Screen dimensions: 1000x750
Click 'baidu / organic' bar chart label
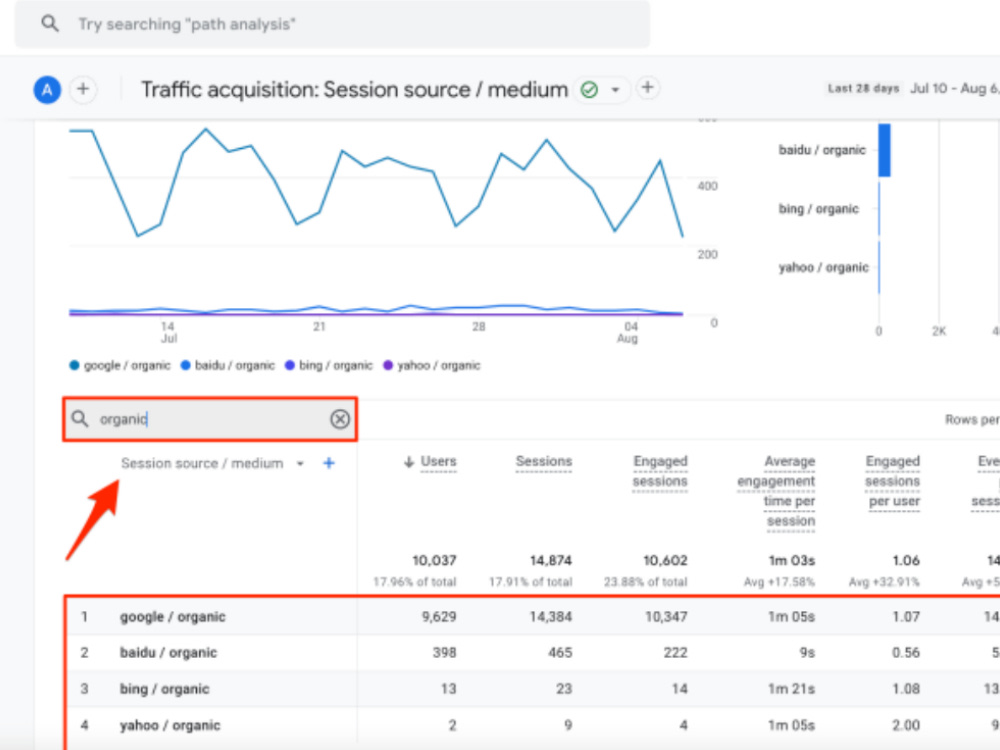point(822,150)
